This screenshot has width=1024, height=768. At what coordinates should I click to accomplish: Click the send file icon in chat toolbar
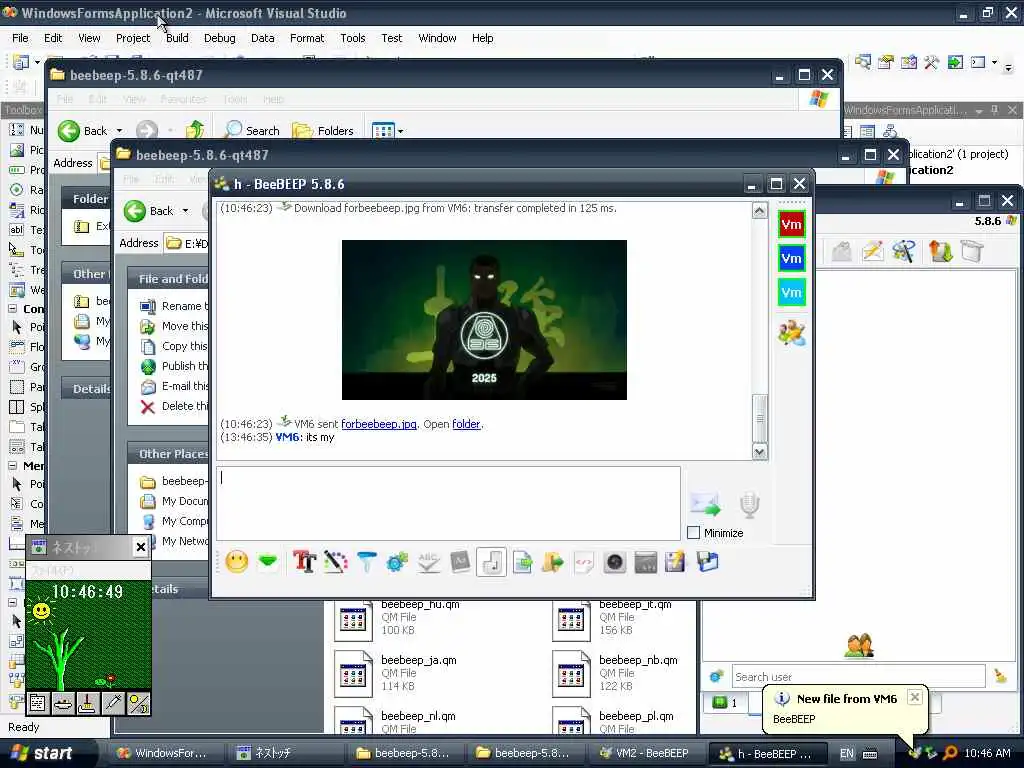point(522,562)
